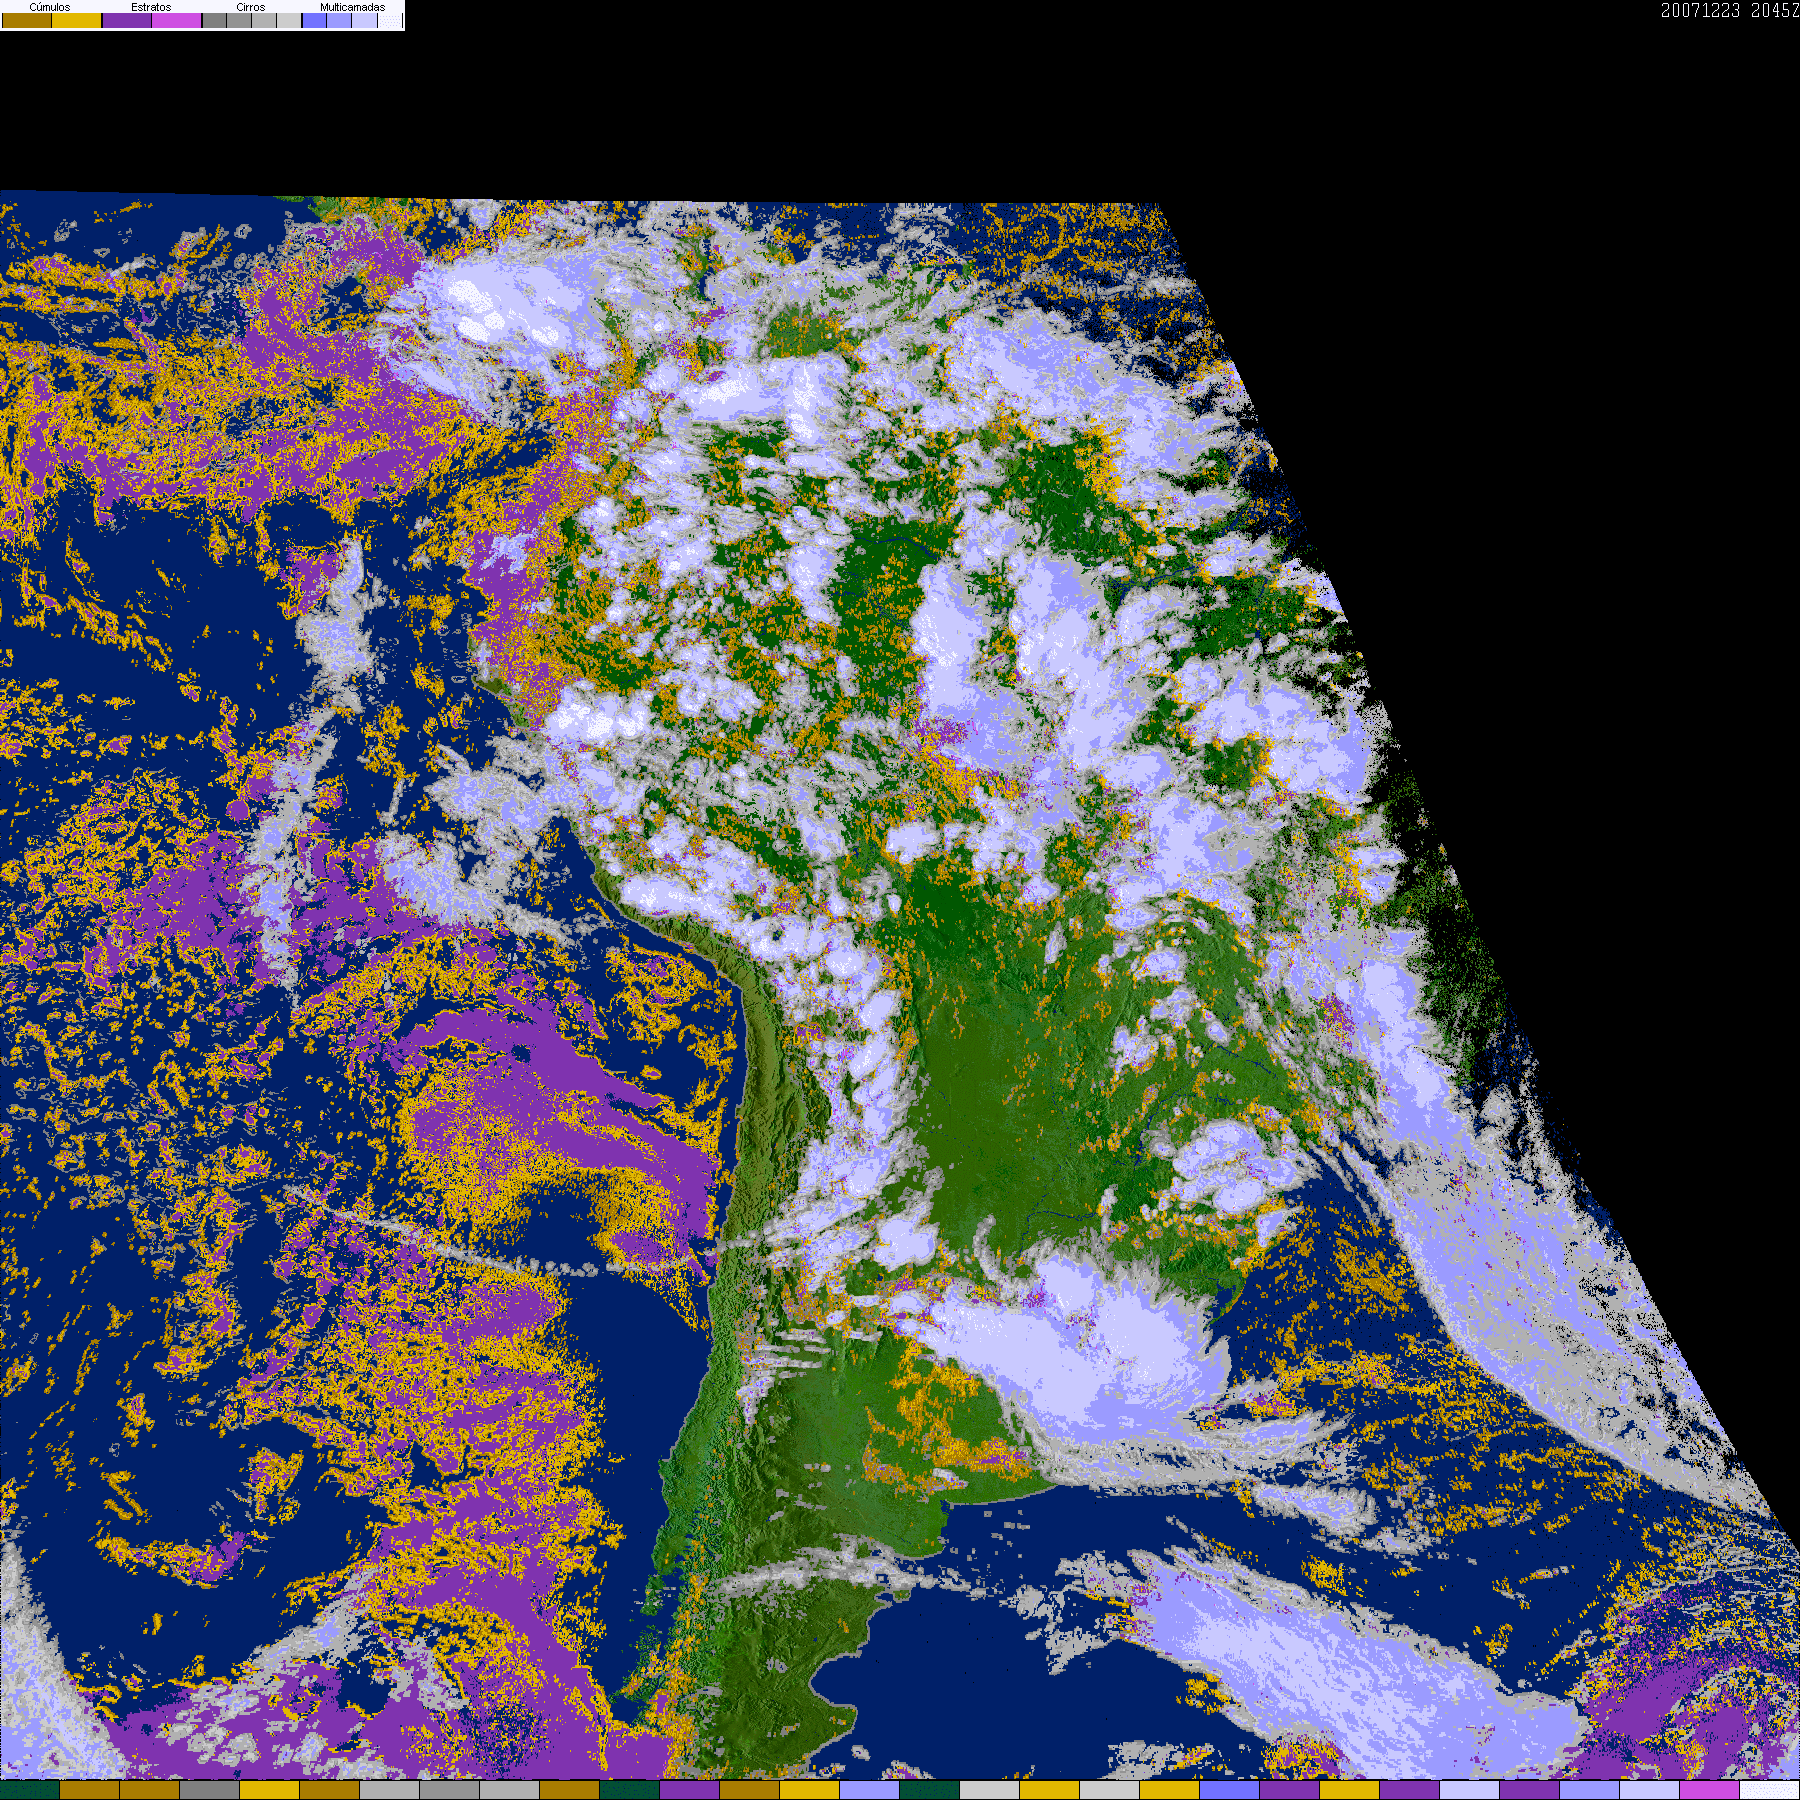Click the magenta swatch in the bottom color strip
Image resolution: width=1800 pixels, height=1800 pixels.
tap(1710, 1790)
